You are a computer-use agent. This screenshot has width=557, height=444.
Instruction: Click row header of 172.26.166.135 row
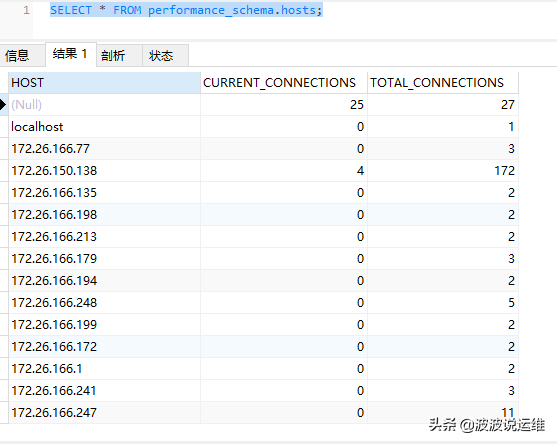pyautogui.click(x=4, y=193)
